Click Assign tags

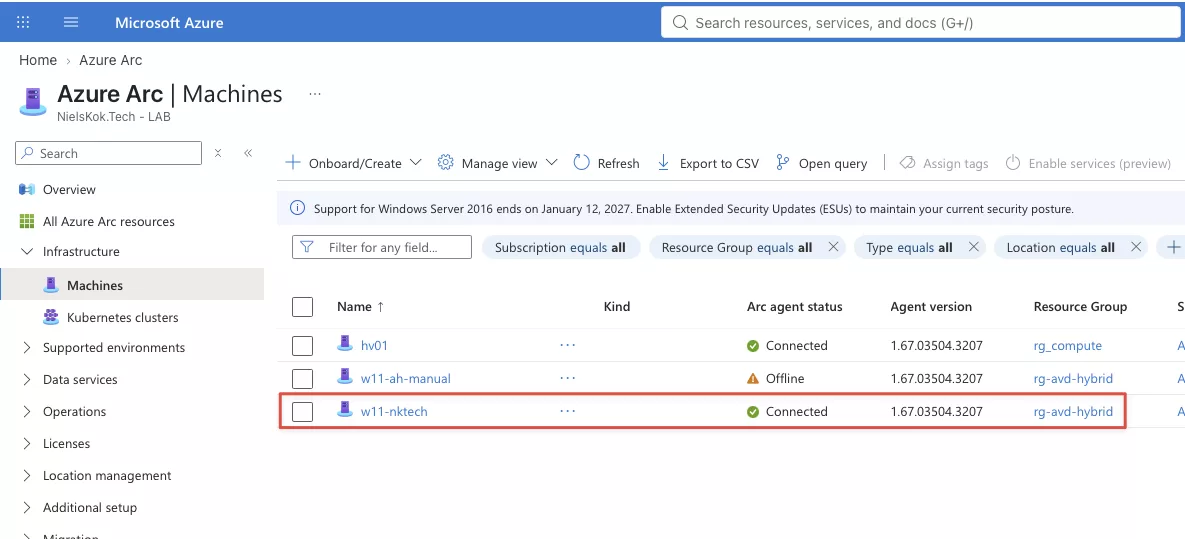pos(945,163)
